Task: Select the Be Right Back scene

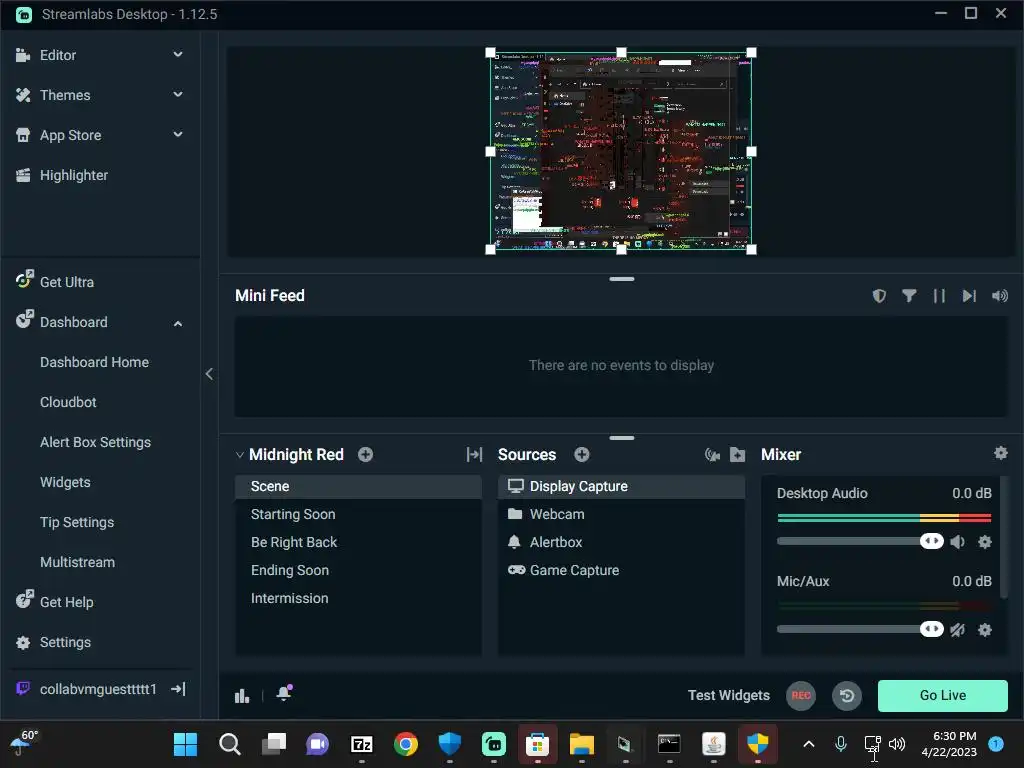Action: pyautogui.click(x=359, y=542)
